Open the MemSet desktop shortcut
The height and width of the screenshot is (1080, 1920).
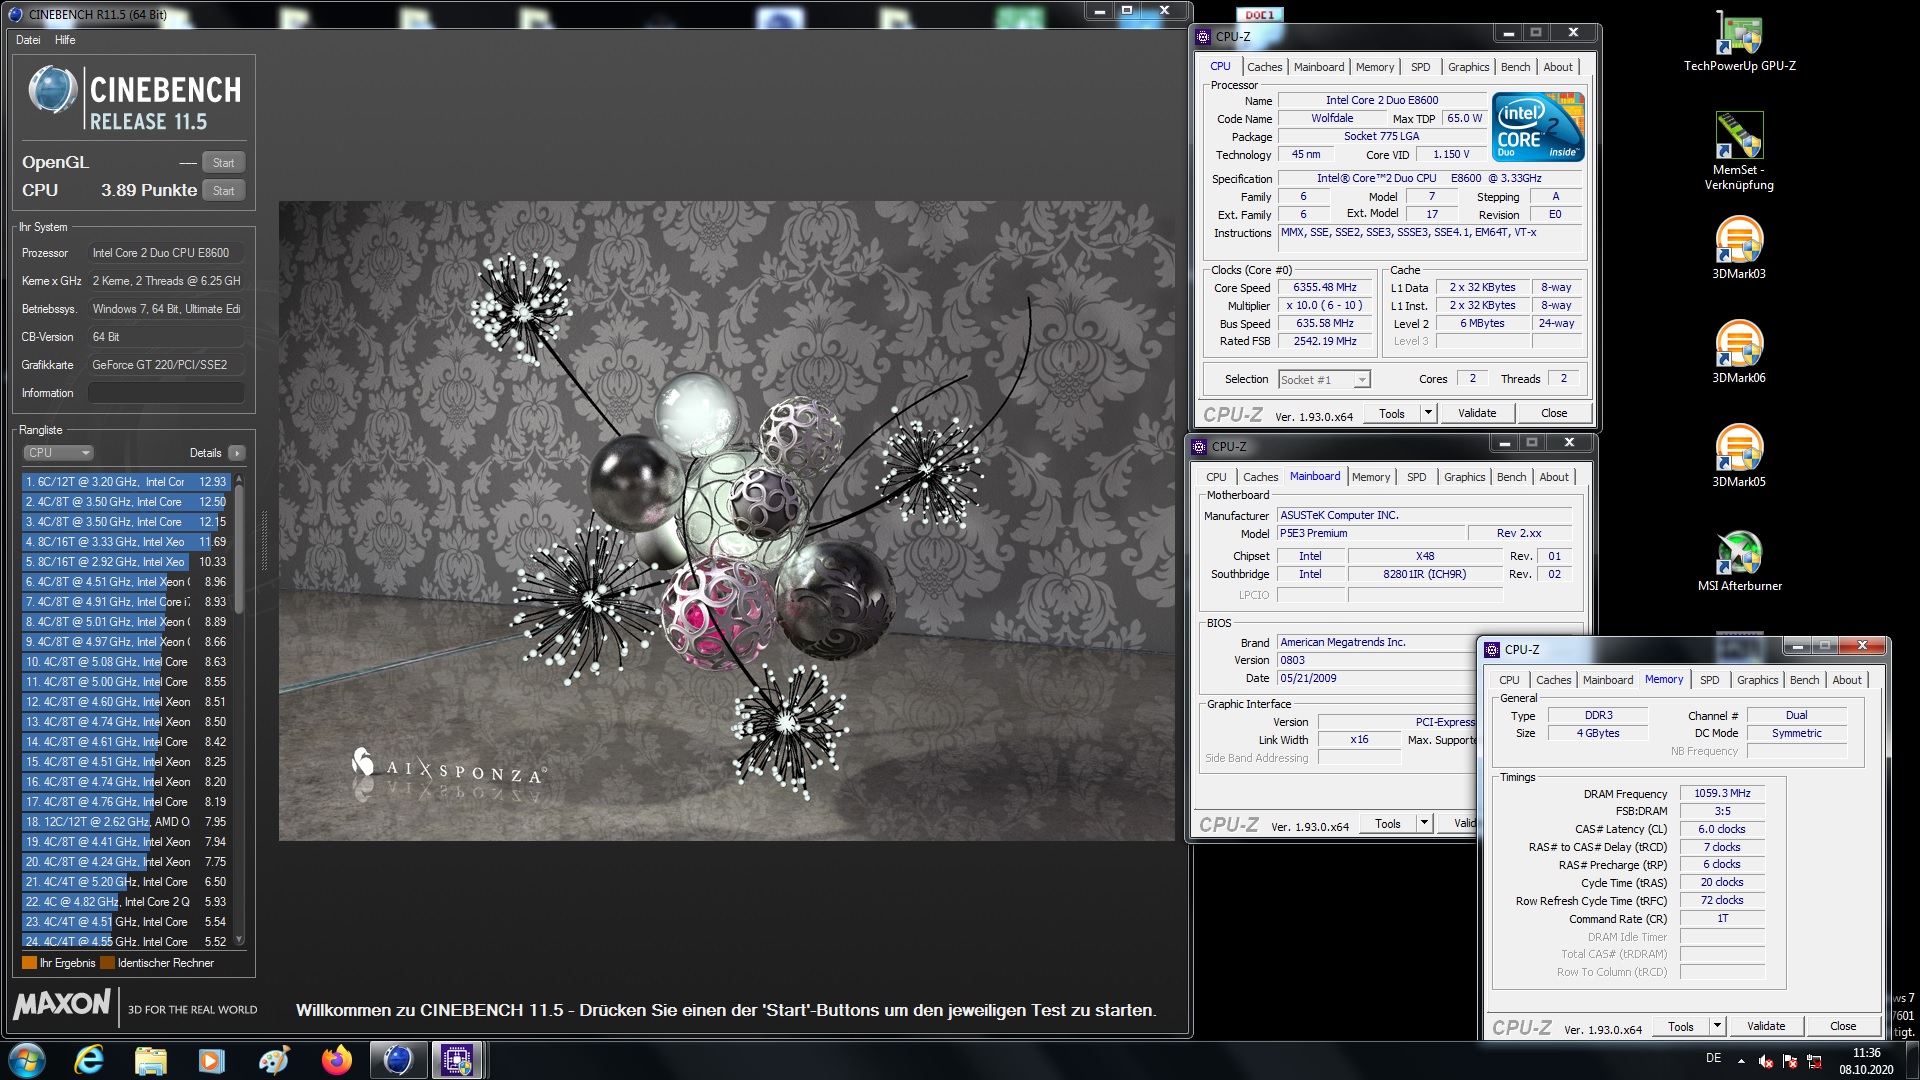1739,150
